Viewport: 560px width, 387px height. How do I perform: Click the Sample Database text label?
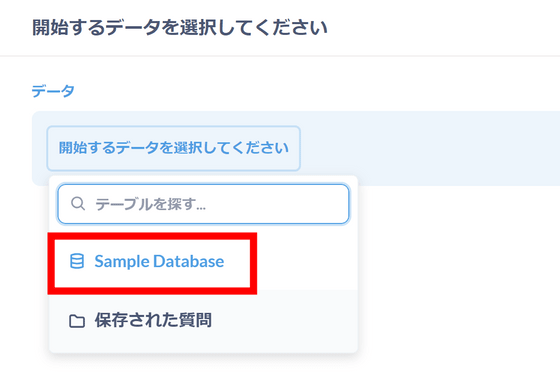point(159,261)
